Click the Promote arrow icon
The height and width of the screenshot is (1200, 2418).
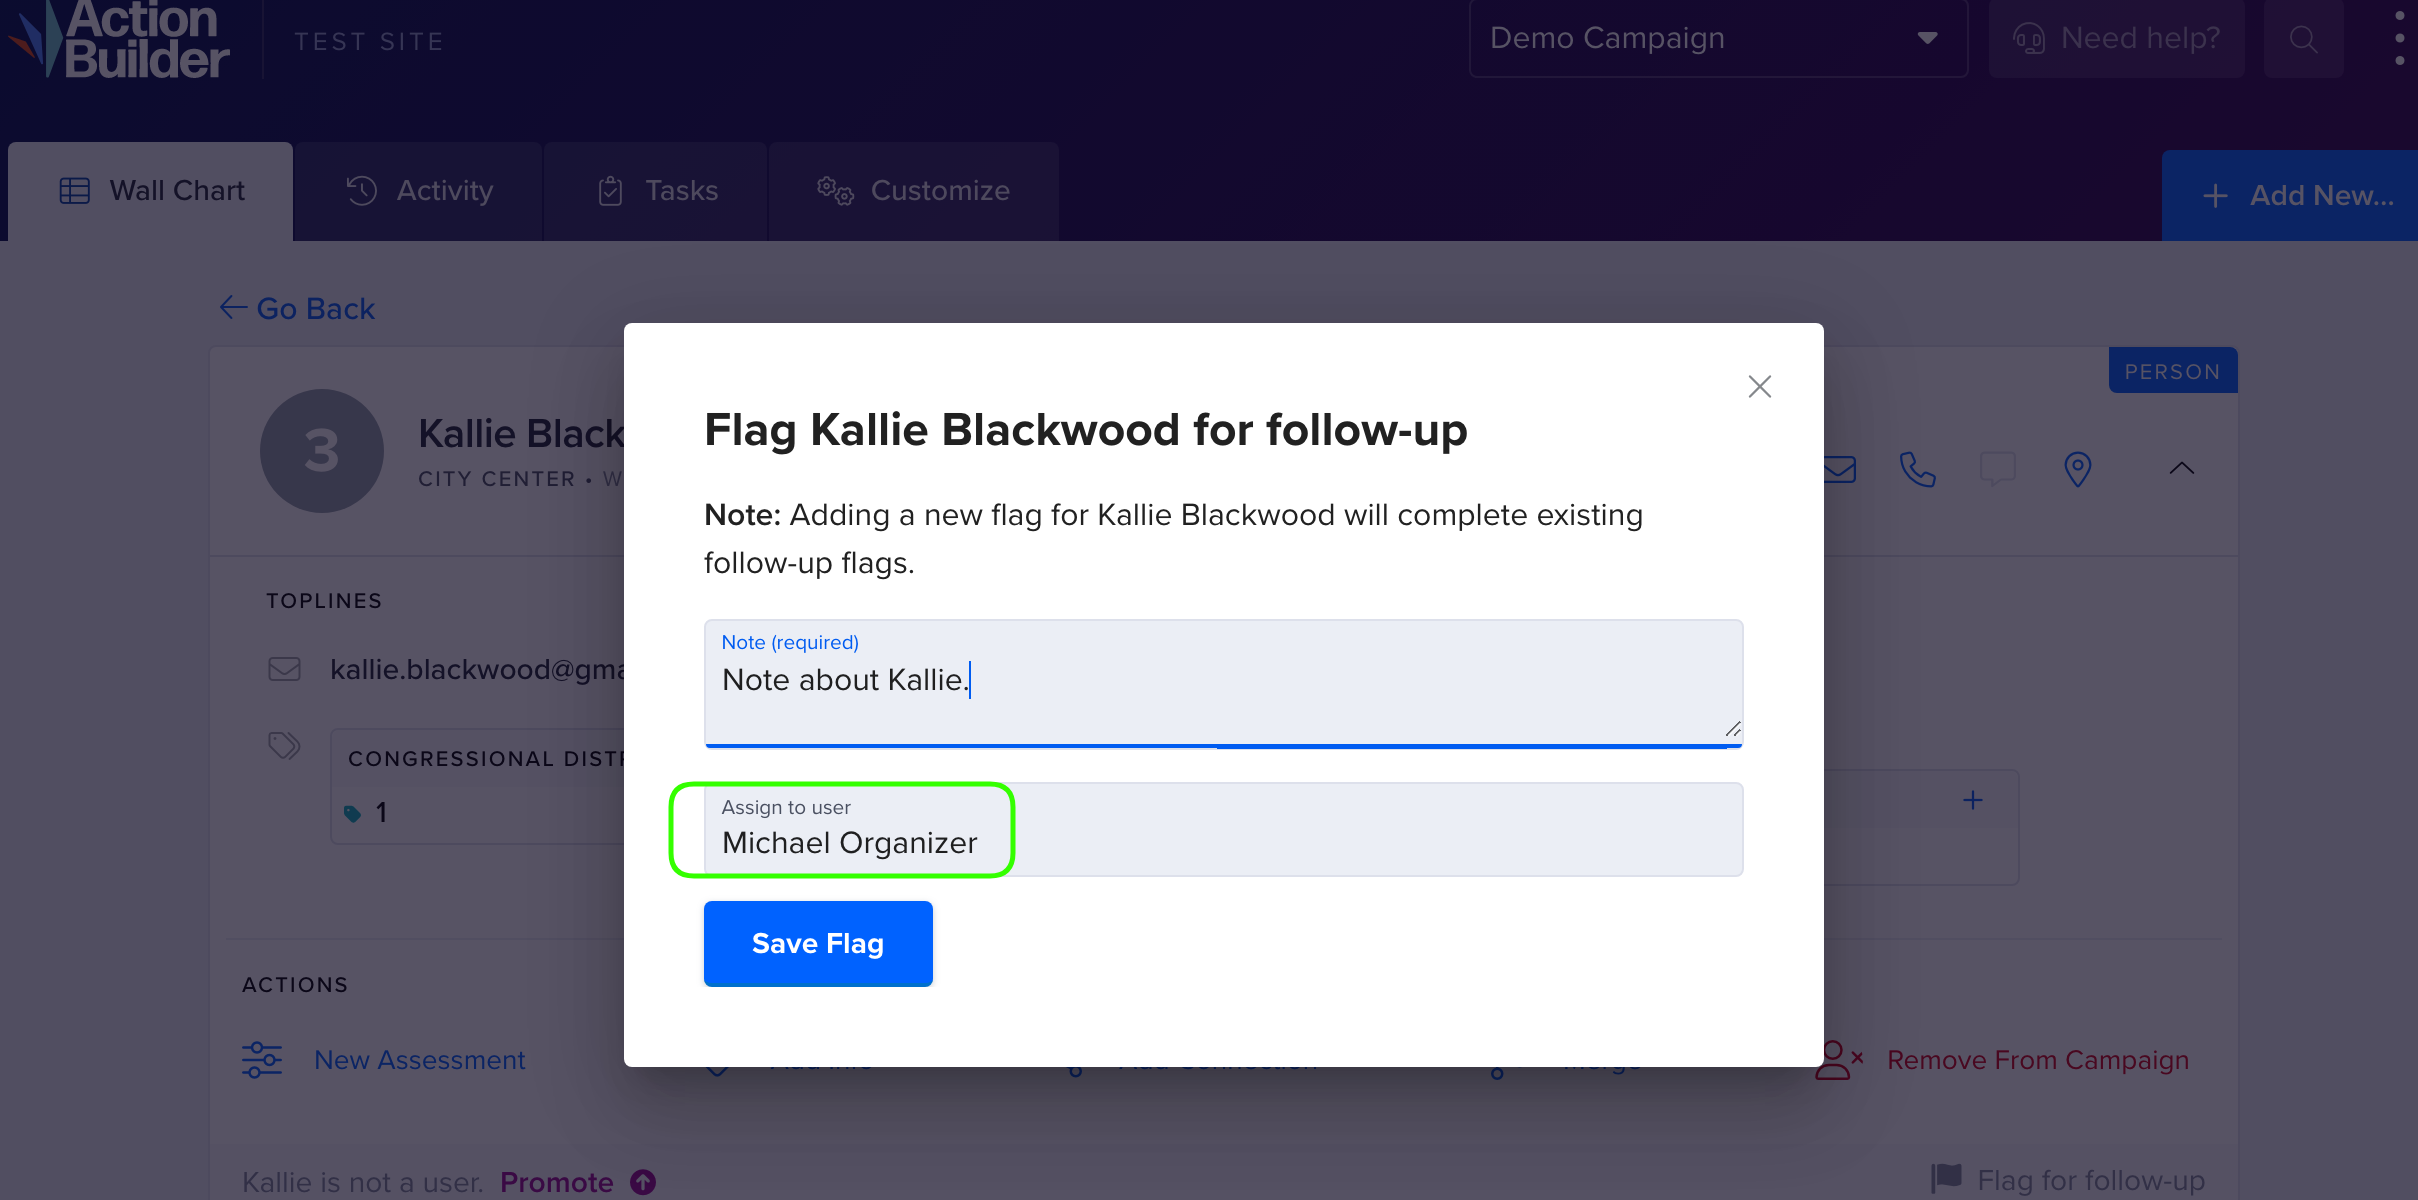[x=643, y=1182]
